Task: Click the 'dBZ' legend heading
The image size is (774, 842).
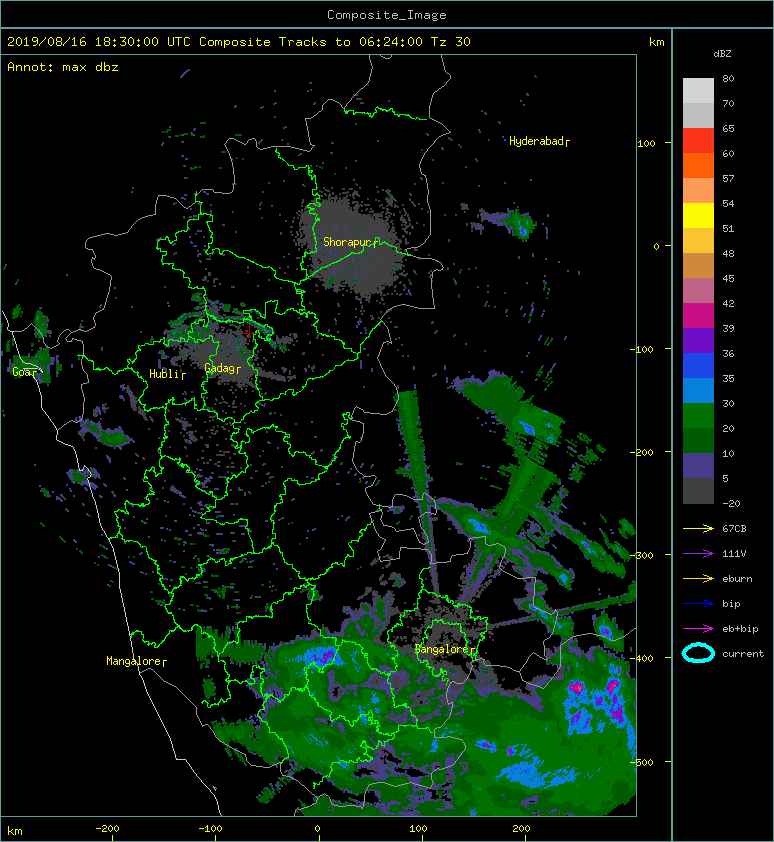Action: [x=722, y=54]
